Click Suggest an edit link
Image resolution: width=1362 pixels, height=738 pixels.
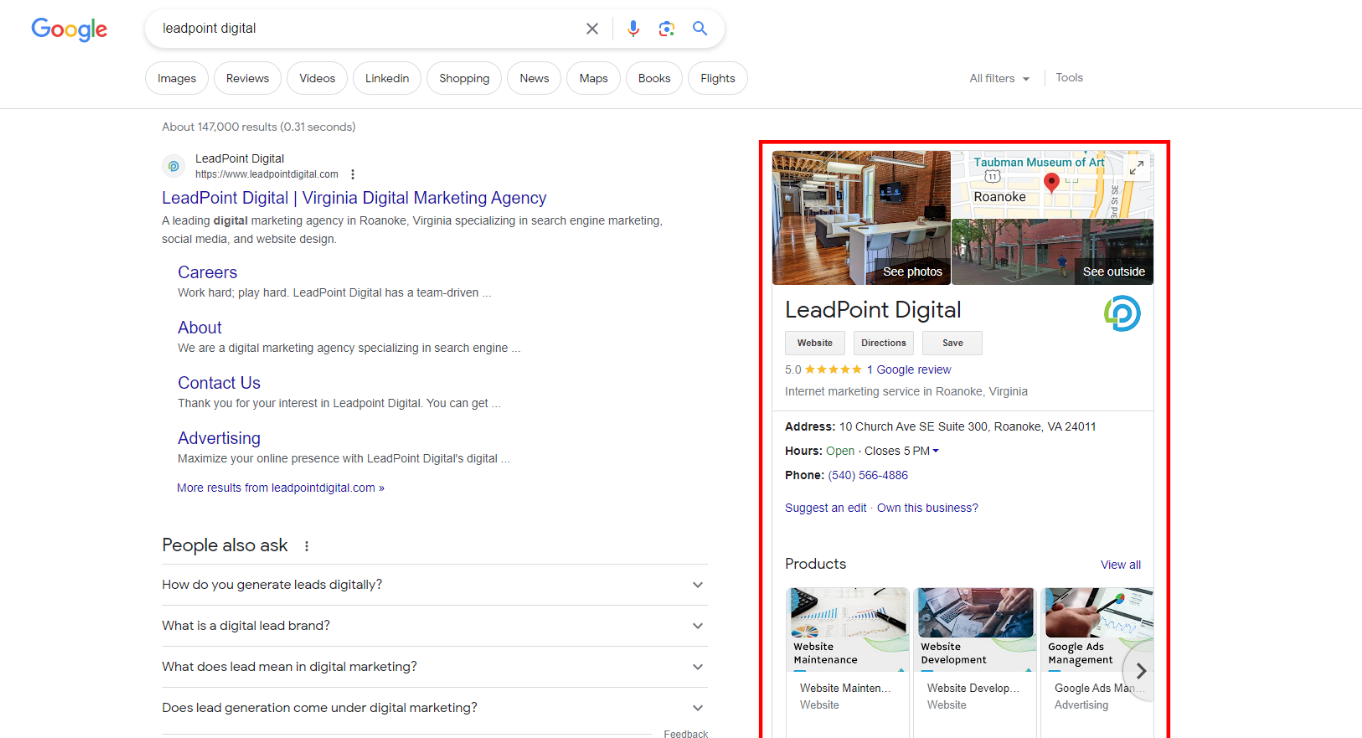coord(826,508)
